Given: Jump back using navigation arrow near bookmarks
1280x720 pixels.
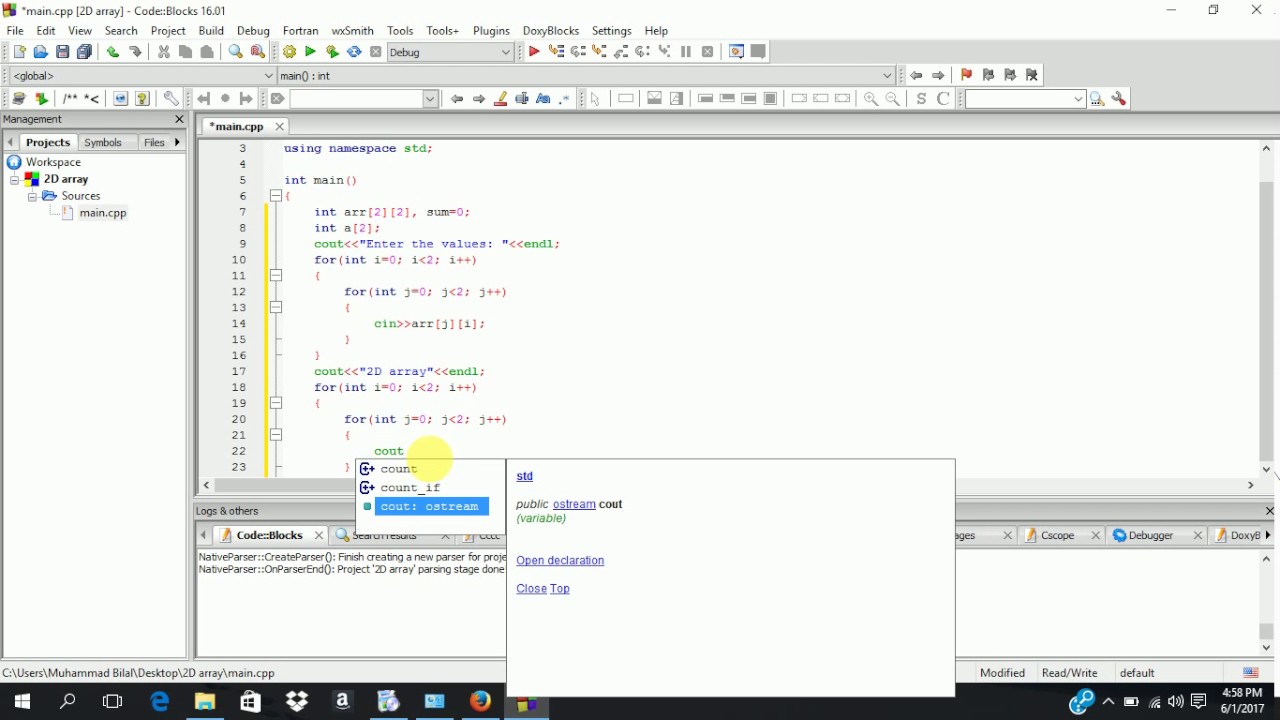Looking at the screenshot, I should click(x=916, y=75).
